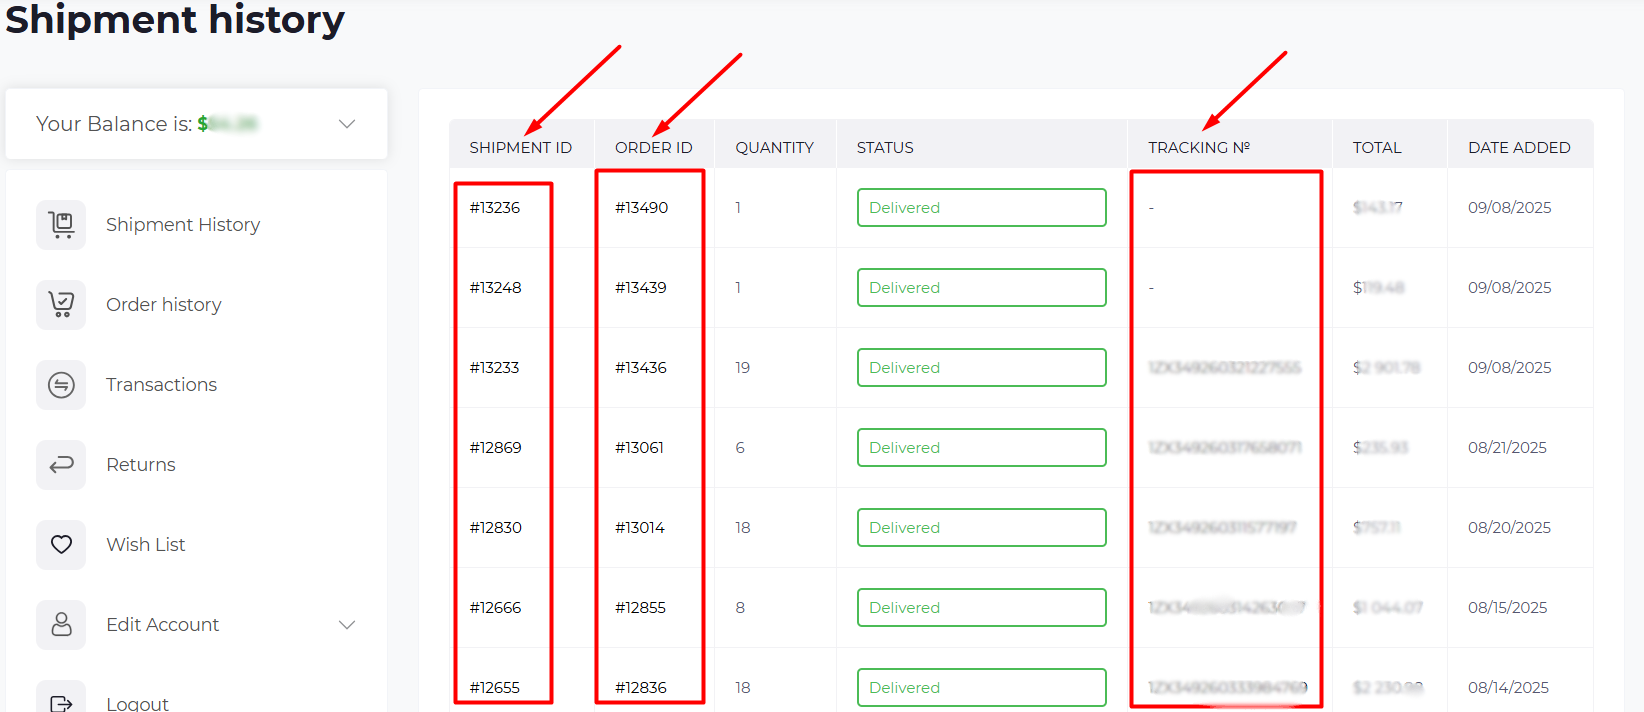This screenshot has height=712, width=1644.
Task: Click shipment ID #12655
Action: coord(495,688)
